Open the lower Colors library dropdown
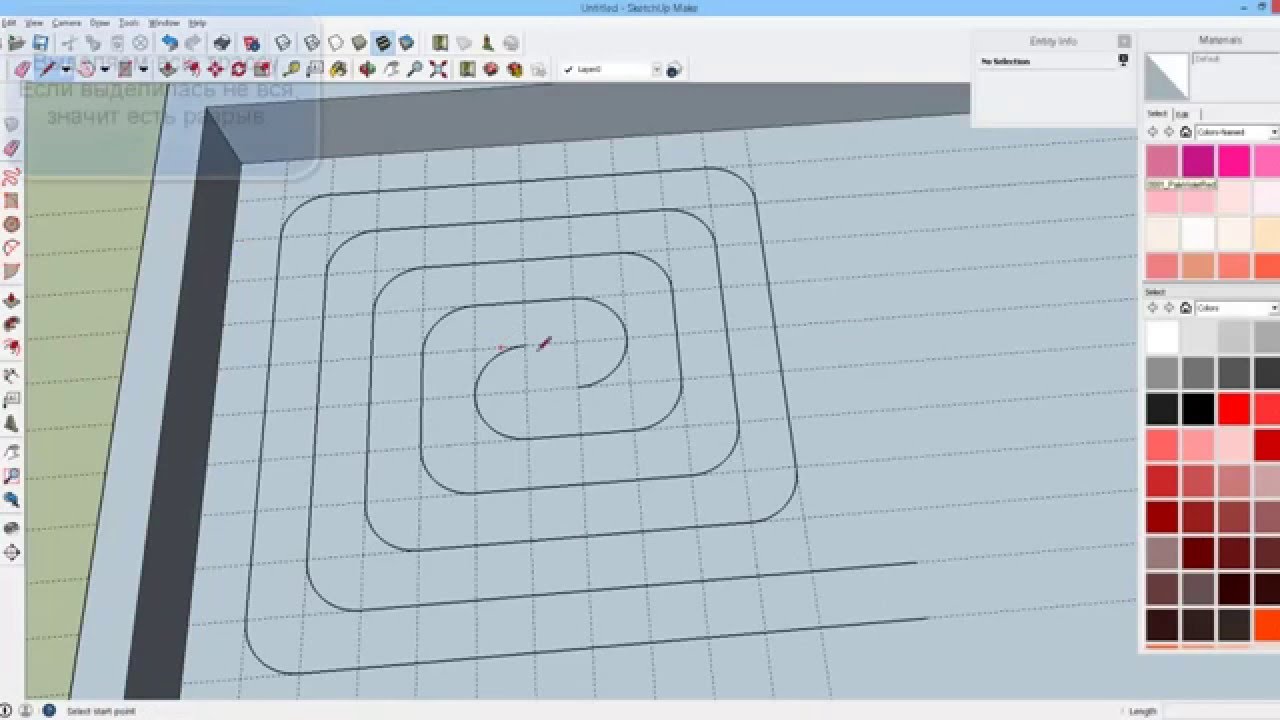Viewport: 1280px width, 720px height. (1274, 308)
